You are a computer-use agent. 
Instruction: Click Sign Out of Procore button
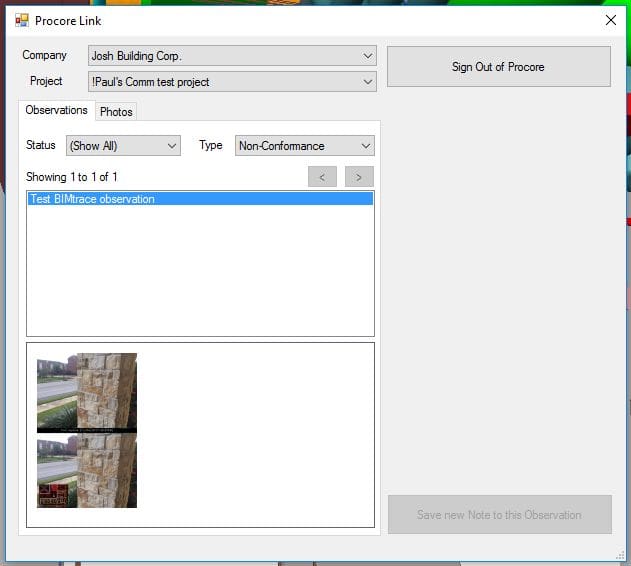coord(498,67)
